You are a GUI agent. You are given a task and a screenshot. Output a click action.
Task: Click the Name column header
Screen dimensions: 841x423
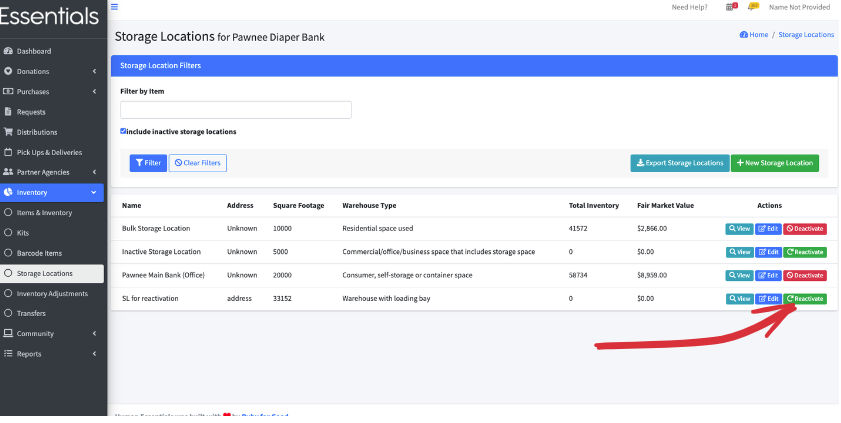click(131, 205)
